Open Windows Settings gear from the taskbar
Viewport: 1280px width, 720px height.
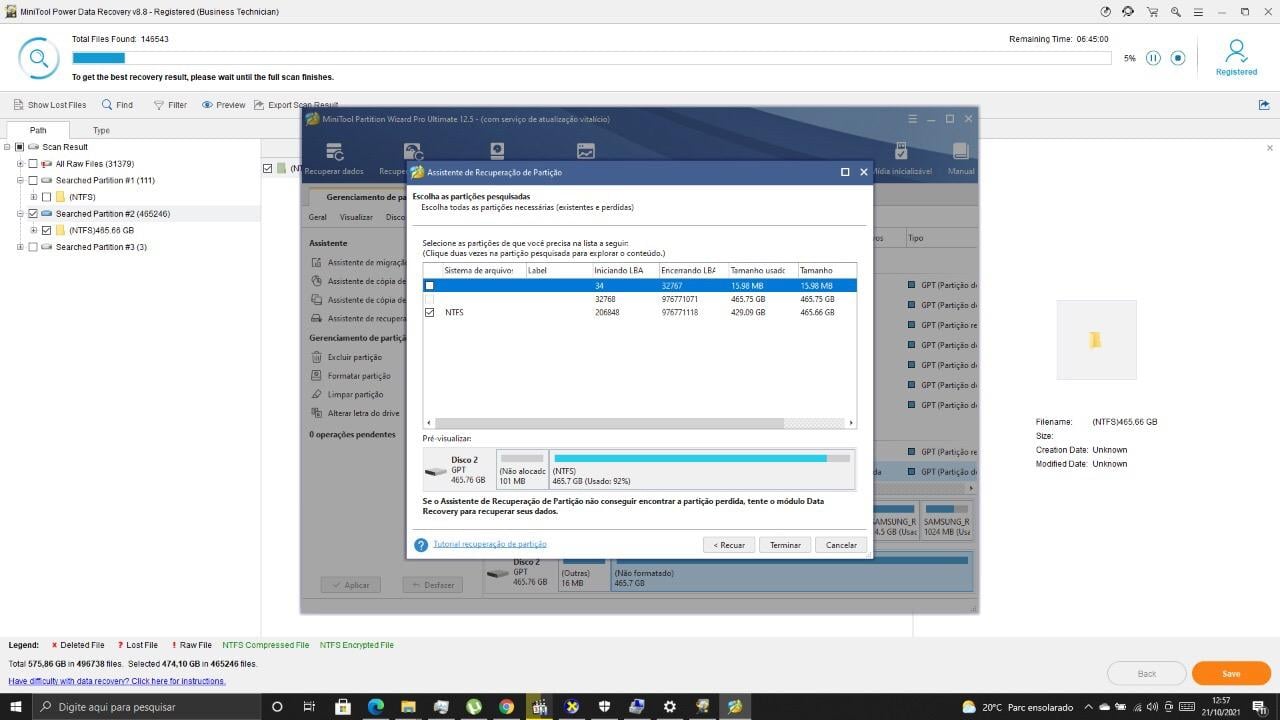tap(669, 707)
